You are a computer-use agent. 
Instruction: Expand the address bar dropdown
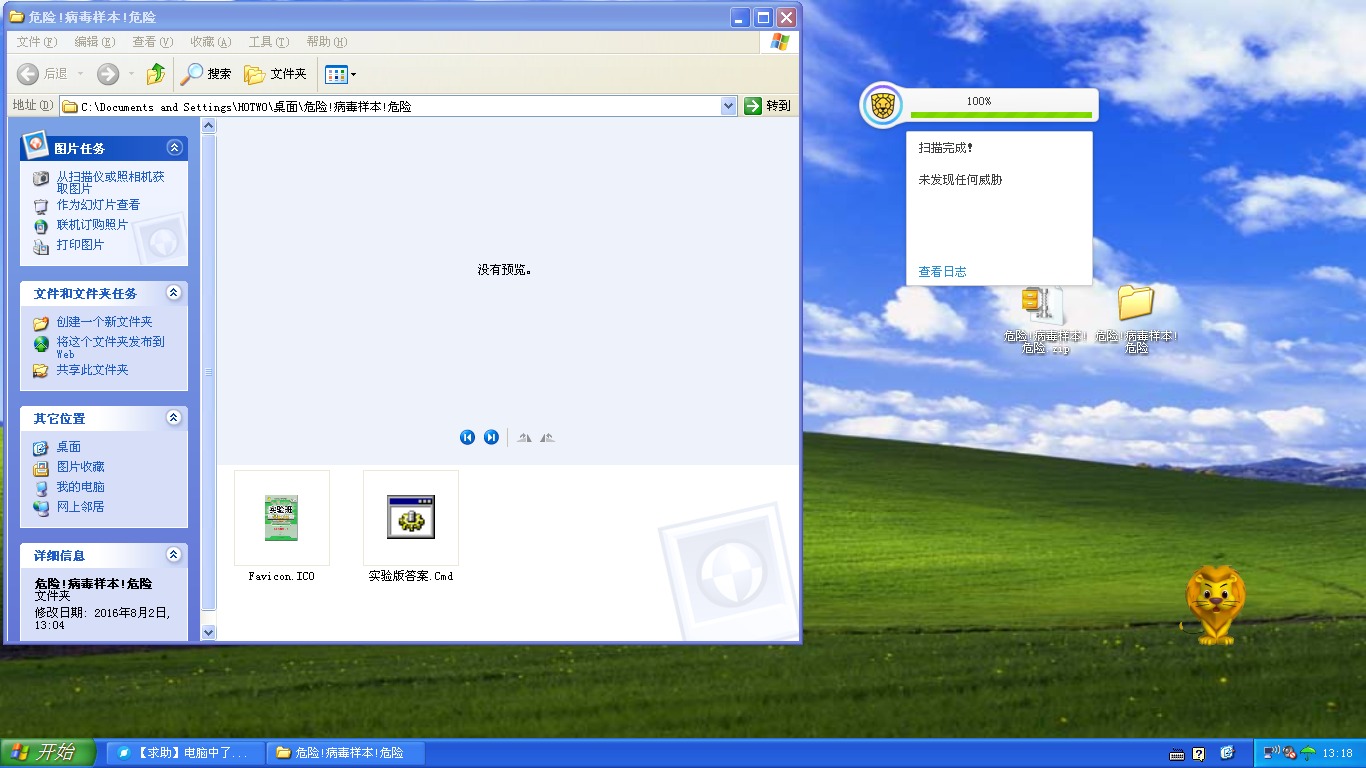(729, 106)
